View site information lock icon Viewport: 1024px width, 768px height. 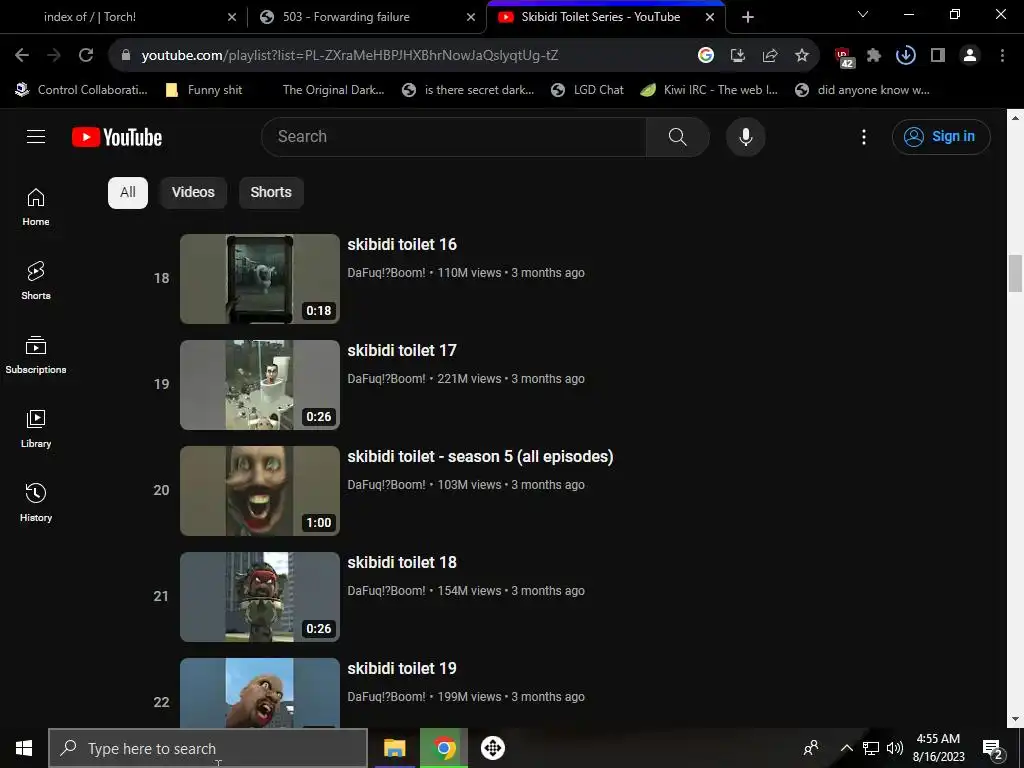click(125, 56)
